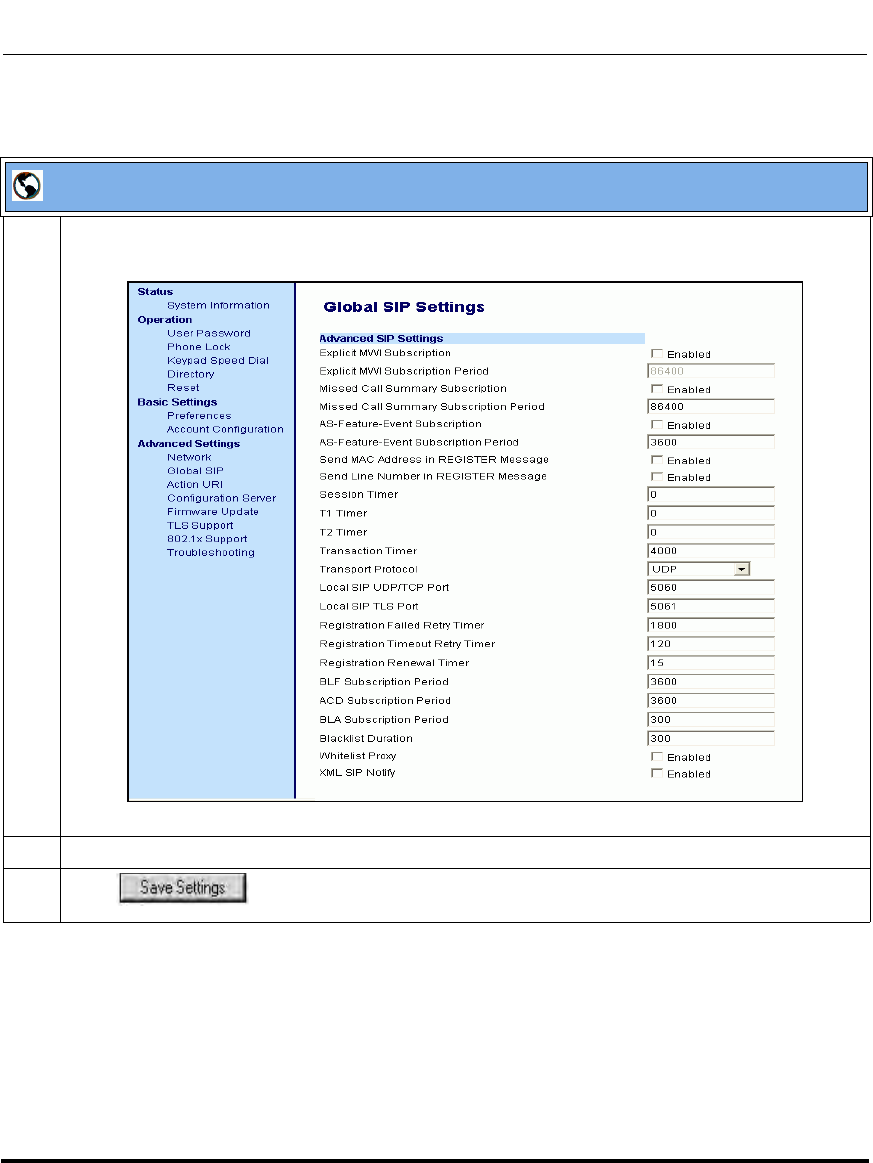Viewport: 873px width, 1163px height.
Task: Enable Missed Call Summary Subscription checkbox
Action: [x=656, y=389]
